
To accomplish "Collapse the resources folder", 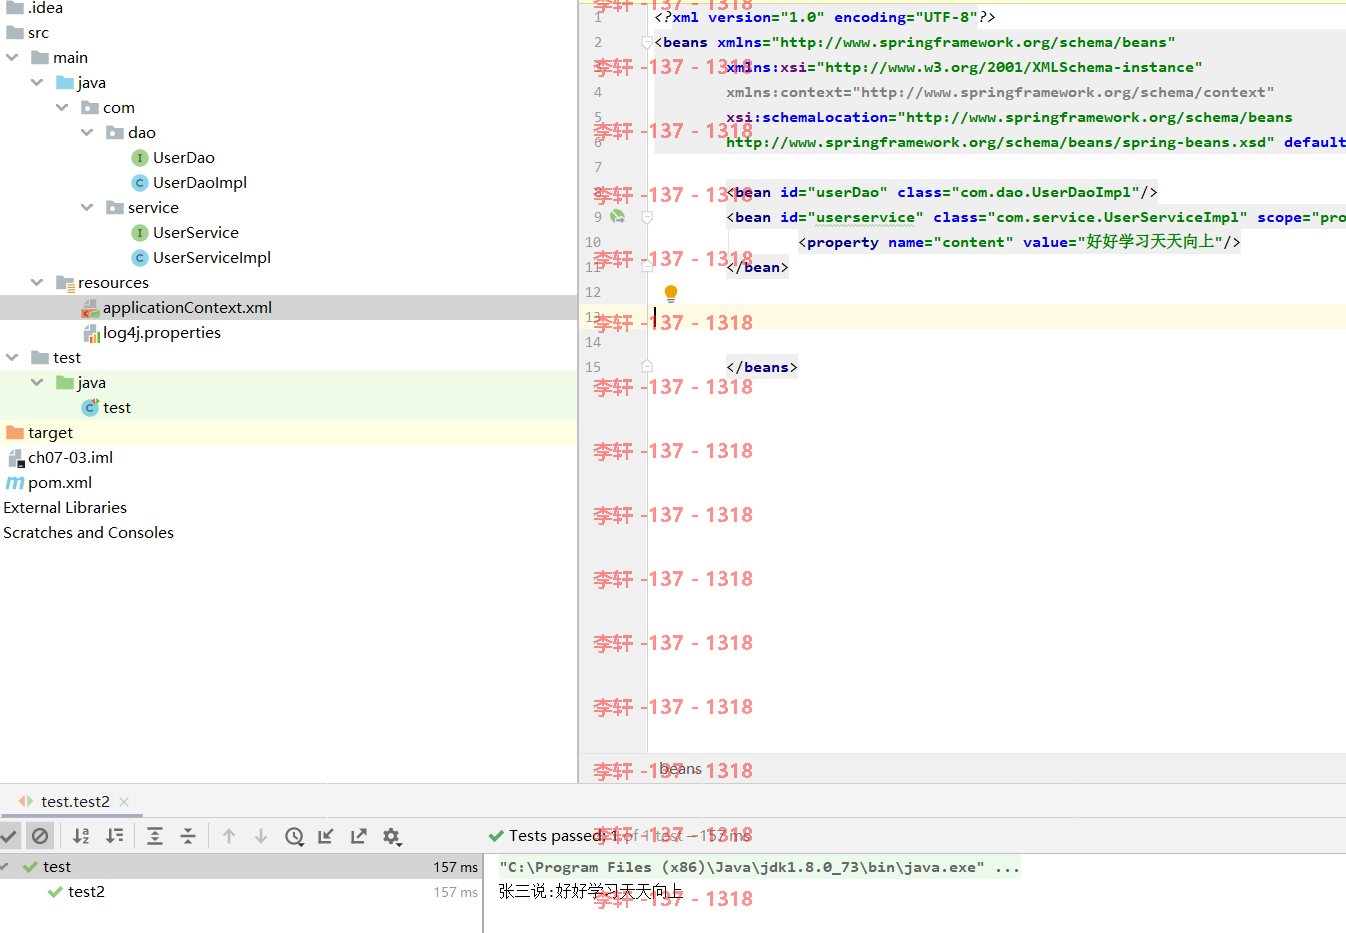I will click(37, 283).
